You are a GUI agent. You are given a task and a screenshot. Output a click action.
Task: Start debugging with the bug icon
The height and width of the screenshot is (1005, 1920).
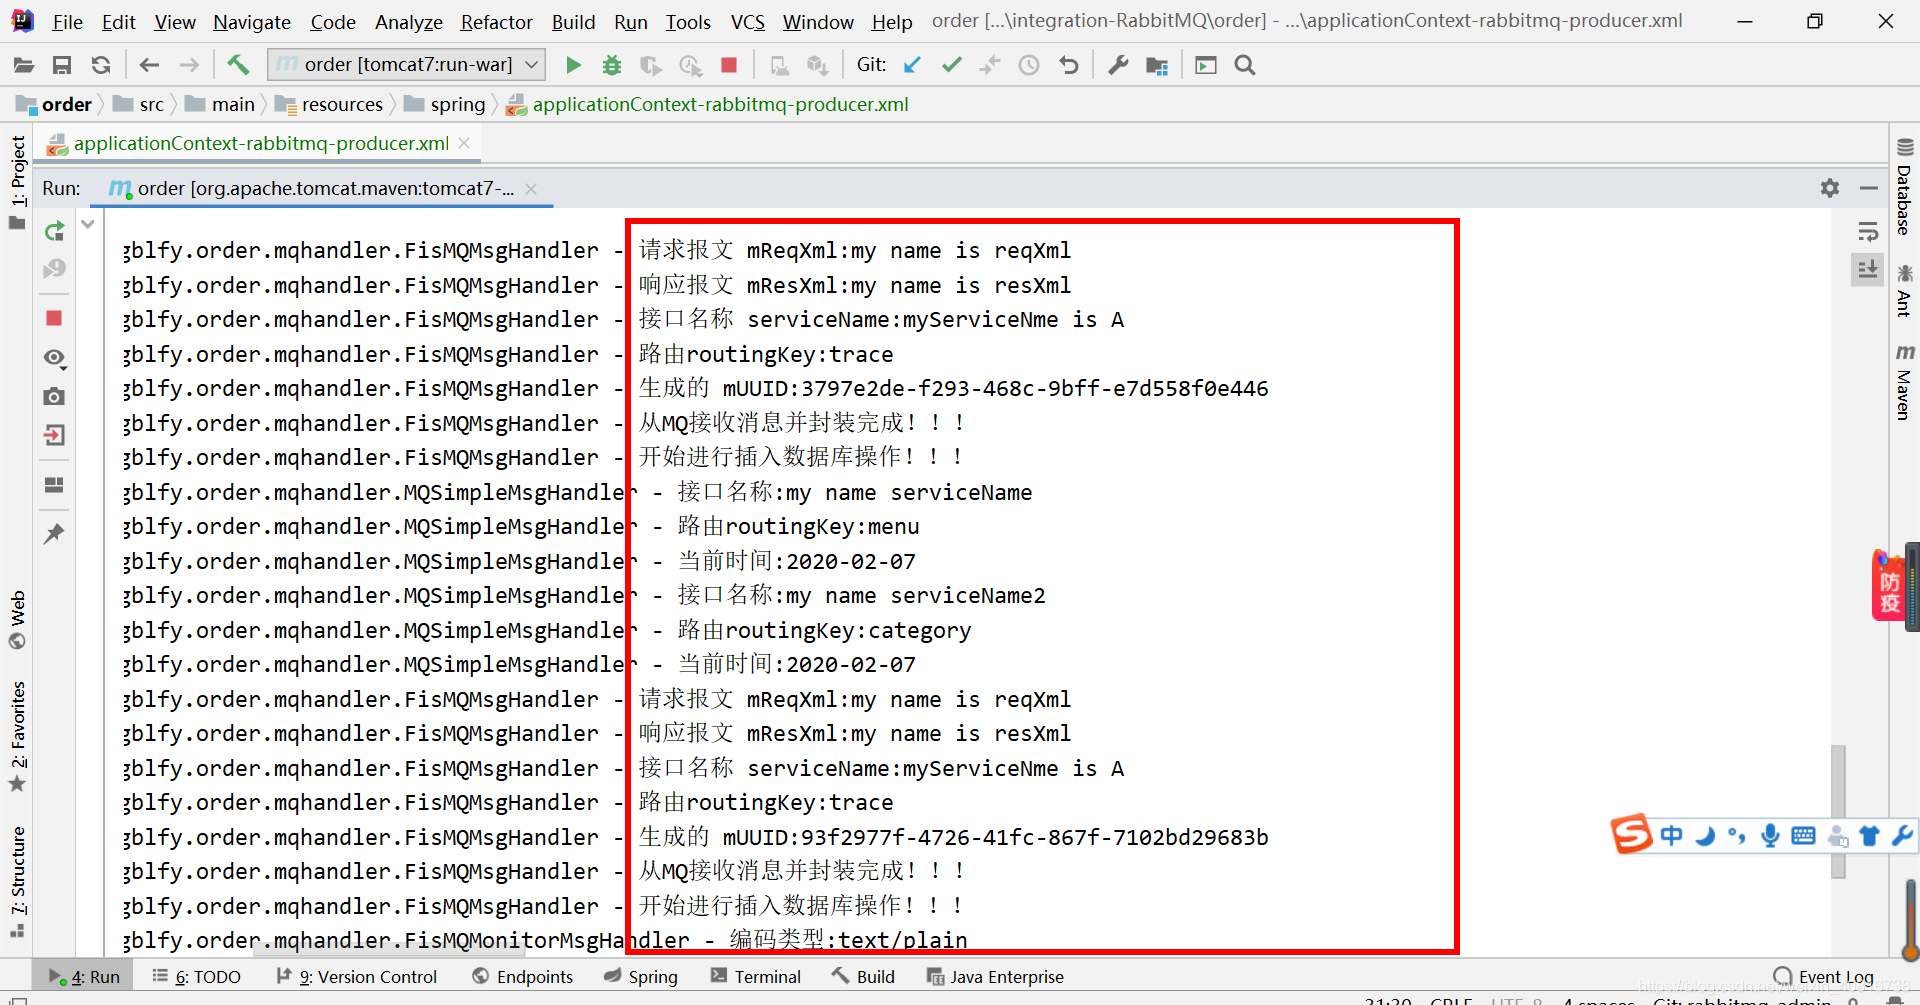612,65
